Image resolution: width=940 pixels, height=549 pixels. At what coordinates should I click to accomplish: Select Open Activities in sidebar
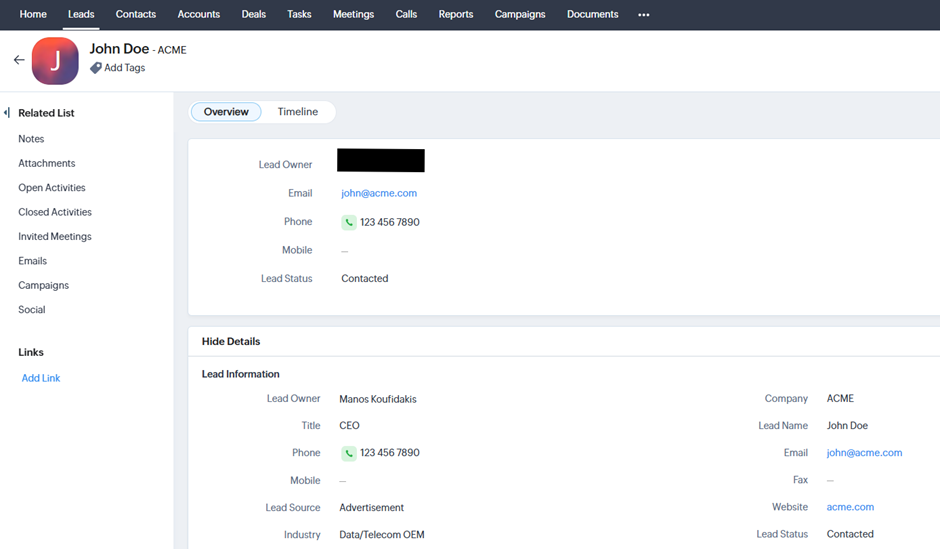pos(52,188)
